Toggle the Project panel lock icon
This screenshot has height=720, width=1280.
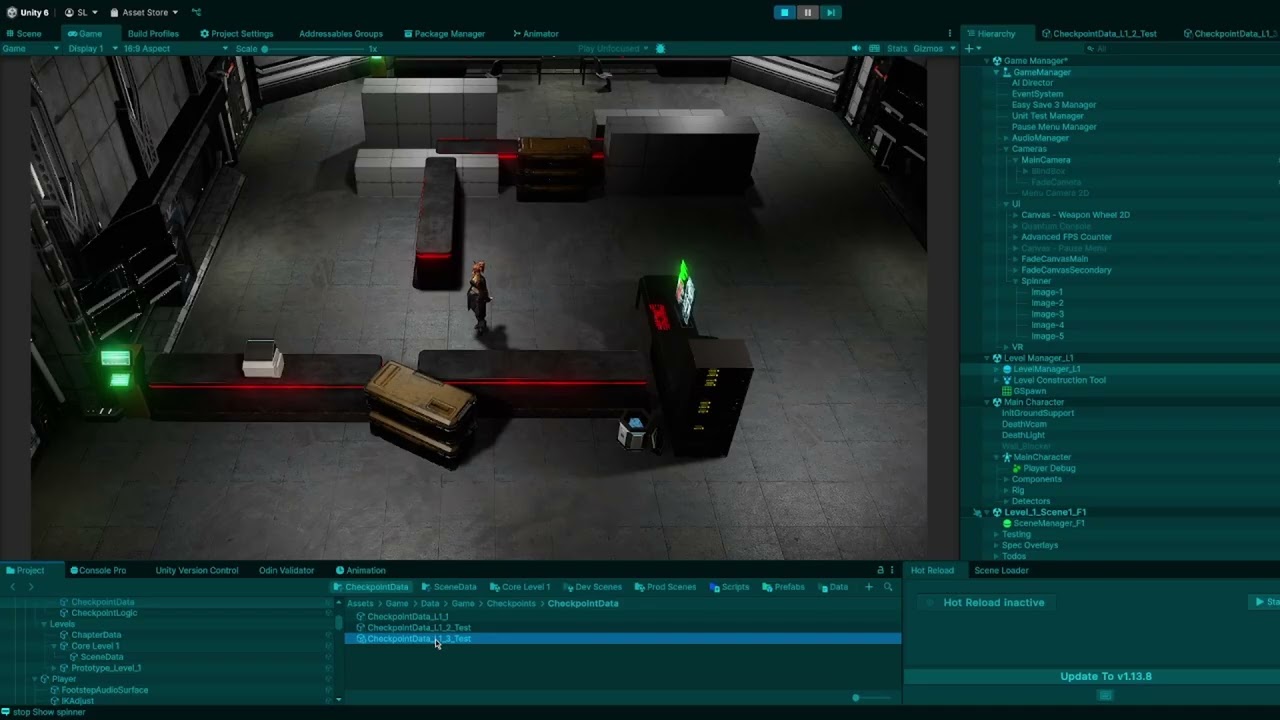[x=880, y=570]
